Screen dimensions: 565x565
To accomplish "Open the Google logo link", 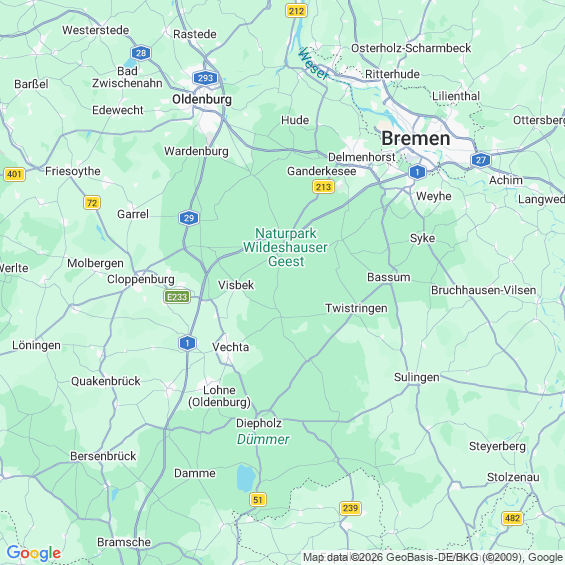I will click(34, 553).
